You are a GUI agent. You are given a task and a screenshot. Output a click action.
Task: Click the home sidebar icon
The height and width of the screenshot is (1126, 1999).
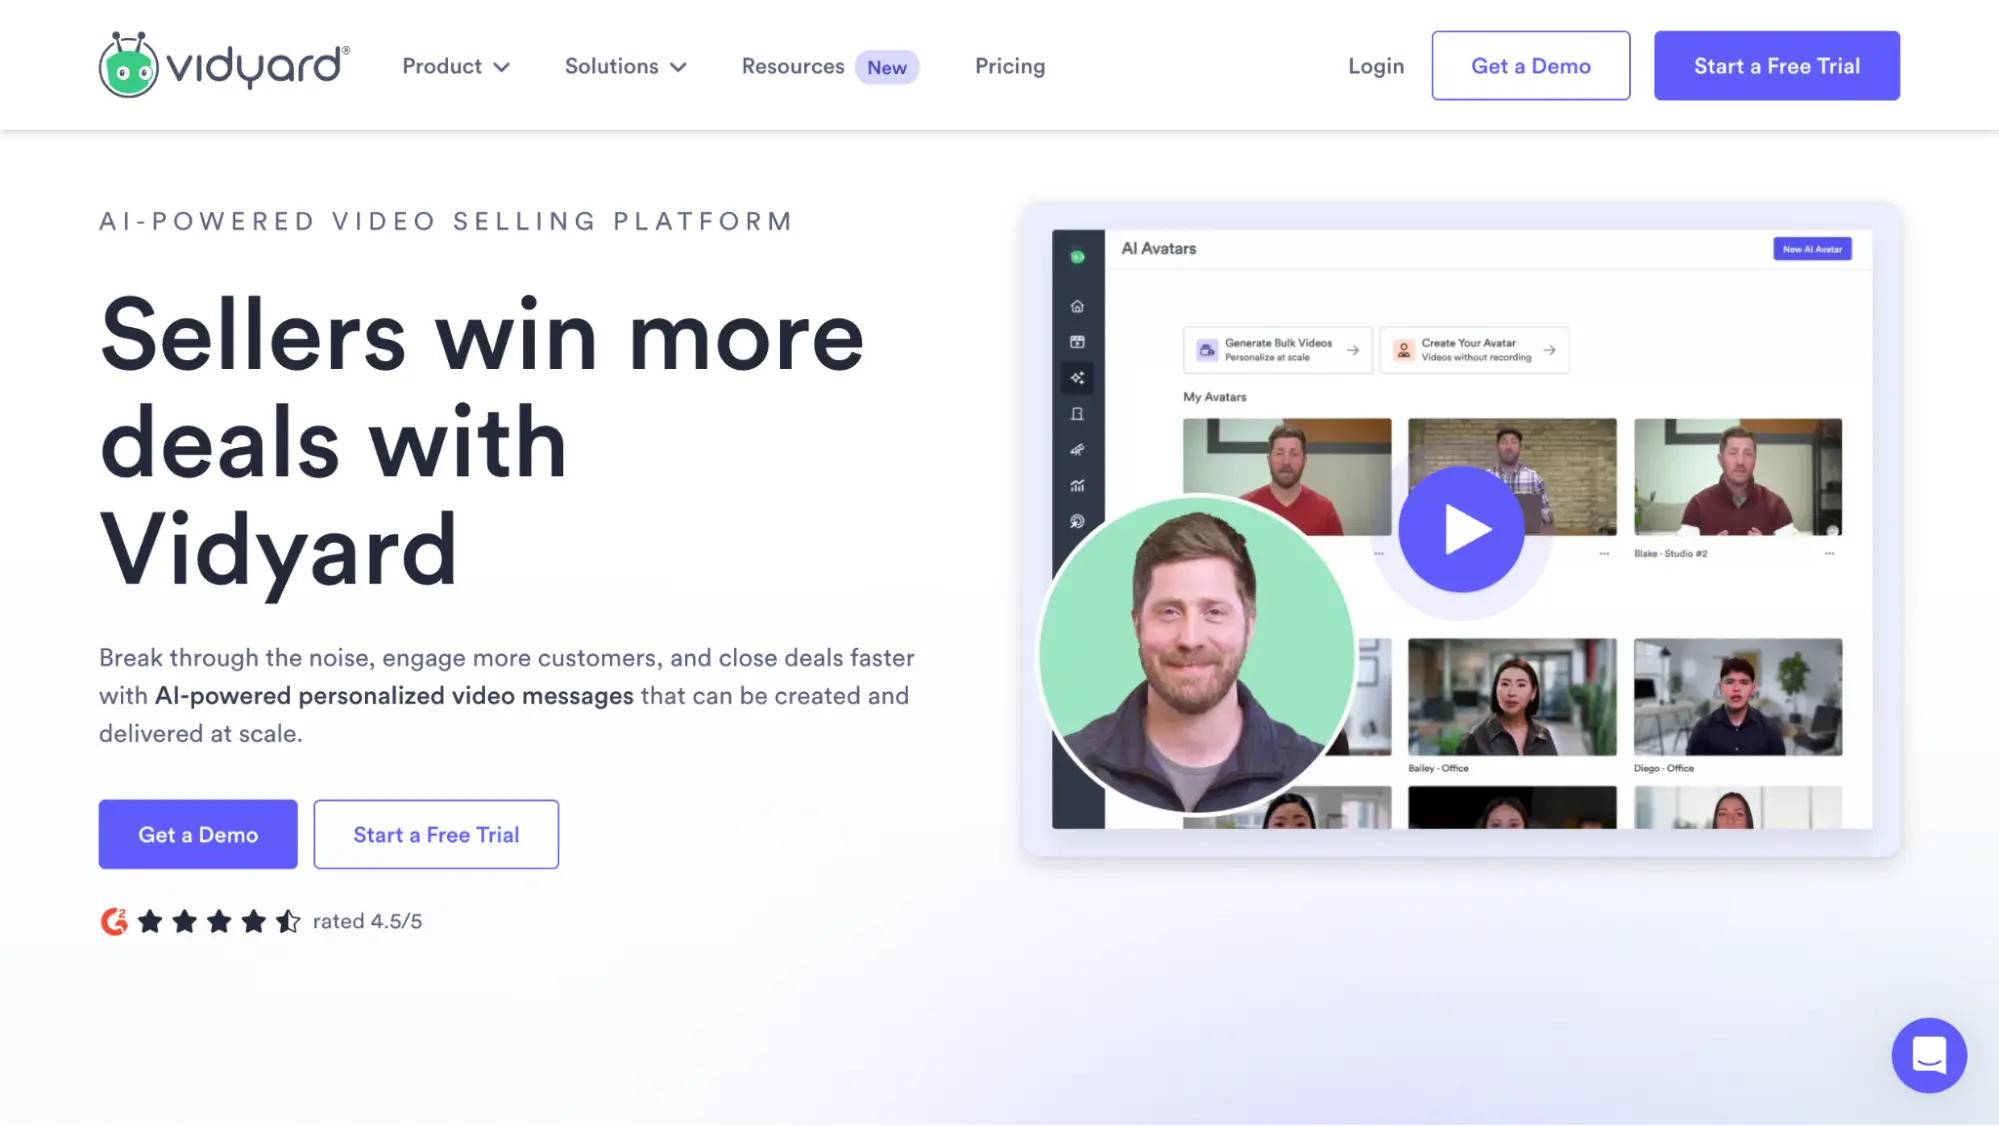pyautogui.click(x=1078, y=305)
